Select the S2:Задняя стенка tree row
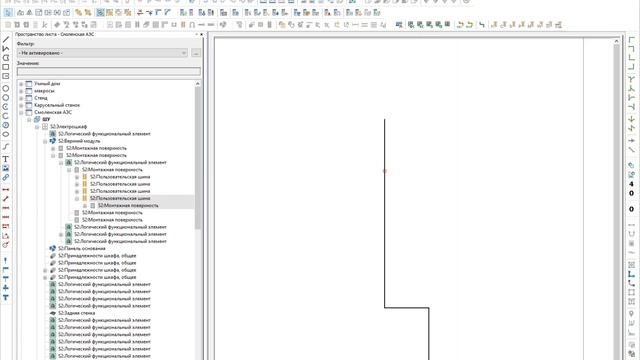 (76, 313)
